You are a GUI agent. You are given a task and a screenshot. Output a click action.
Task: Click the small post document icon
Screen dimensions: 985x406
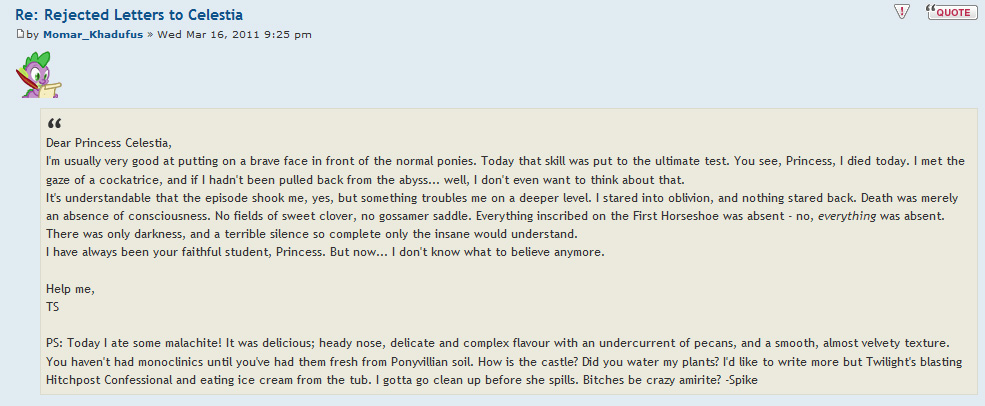19,34
